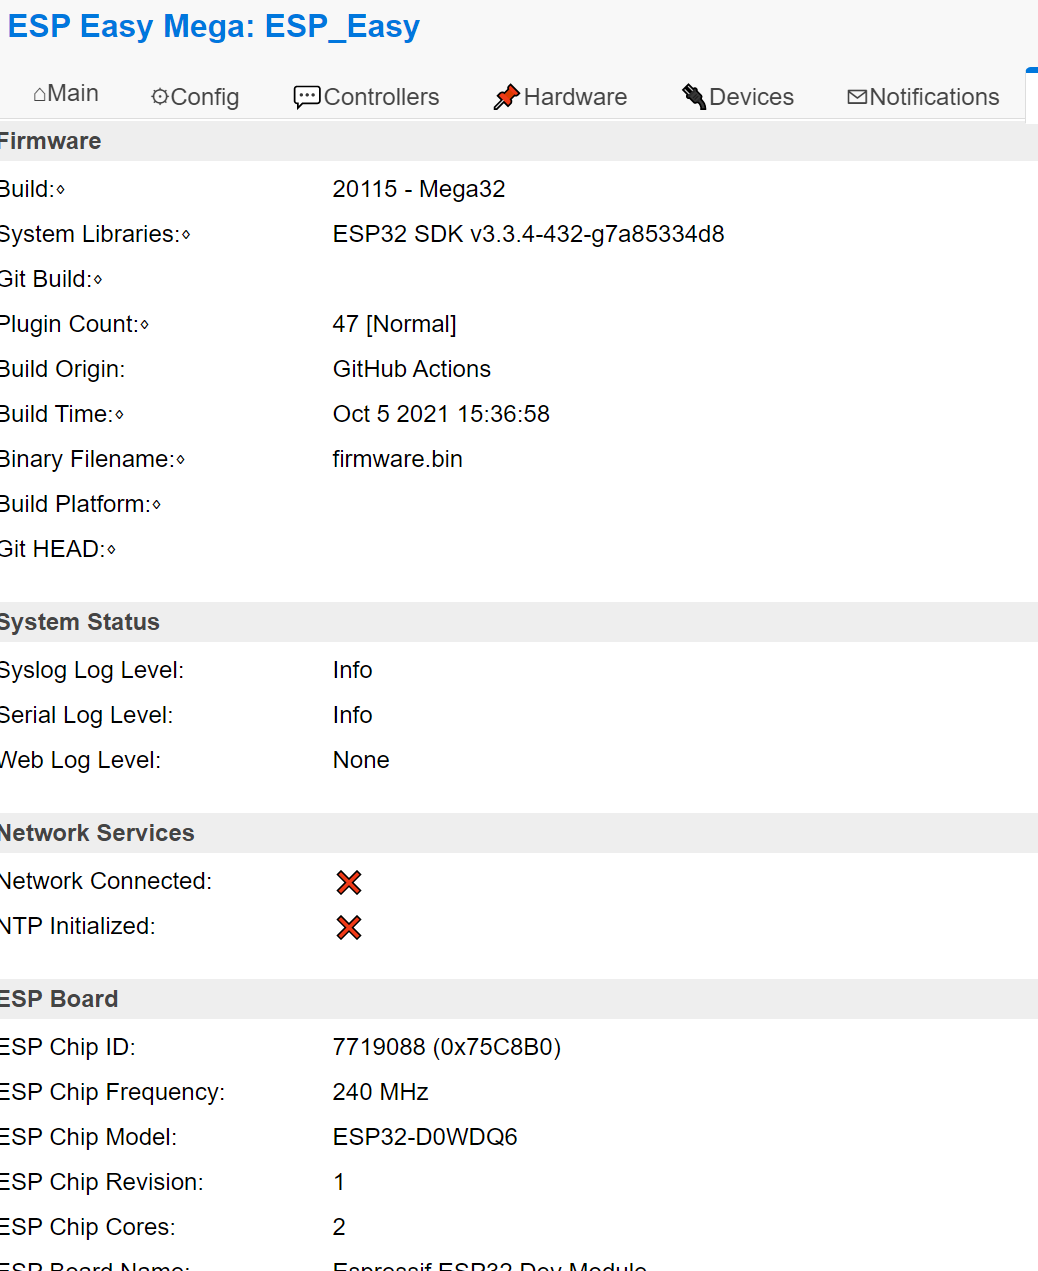Click the copy icon beside Plugin Count
The height and width of the screenshot is (1271, 1038).
pos(144,325)
